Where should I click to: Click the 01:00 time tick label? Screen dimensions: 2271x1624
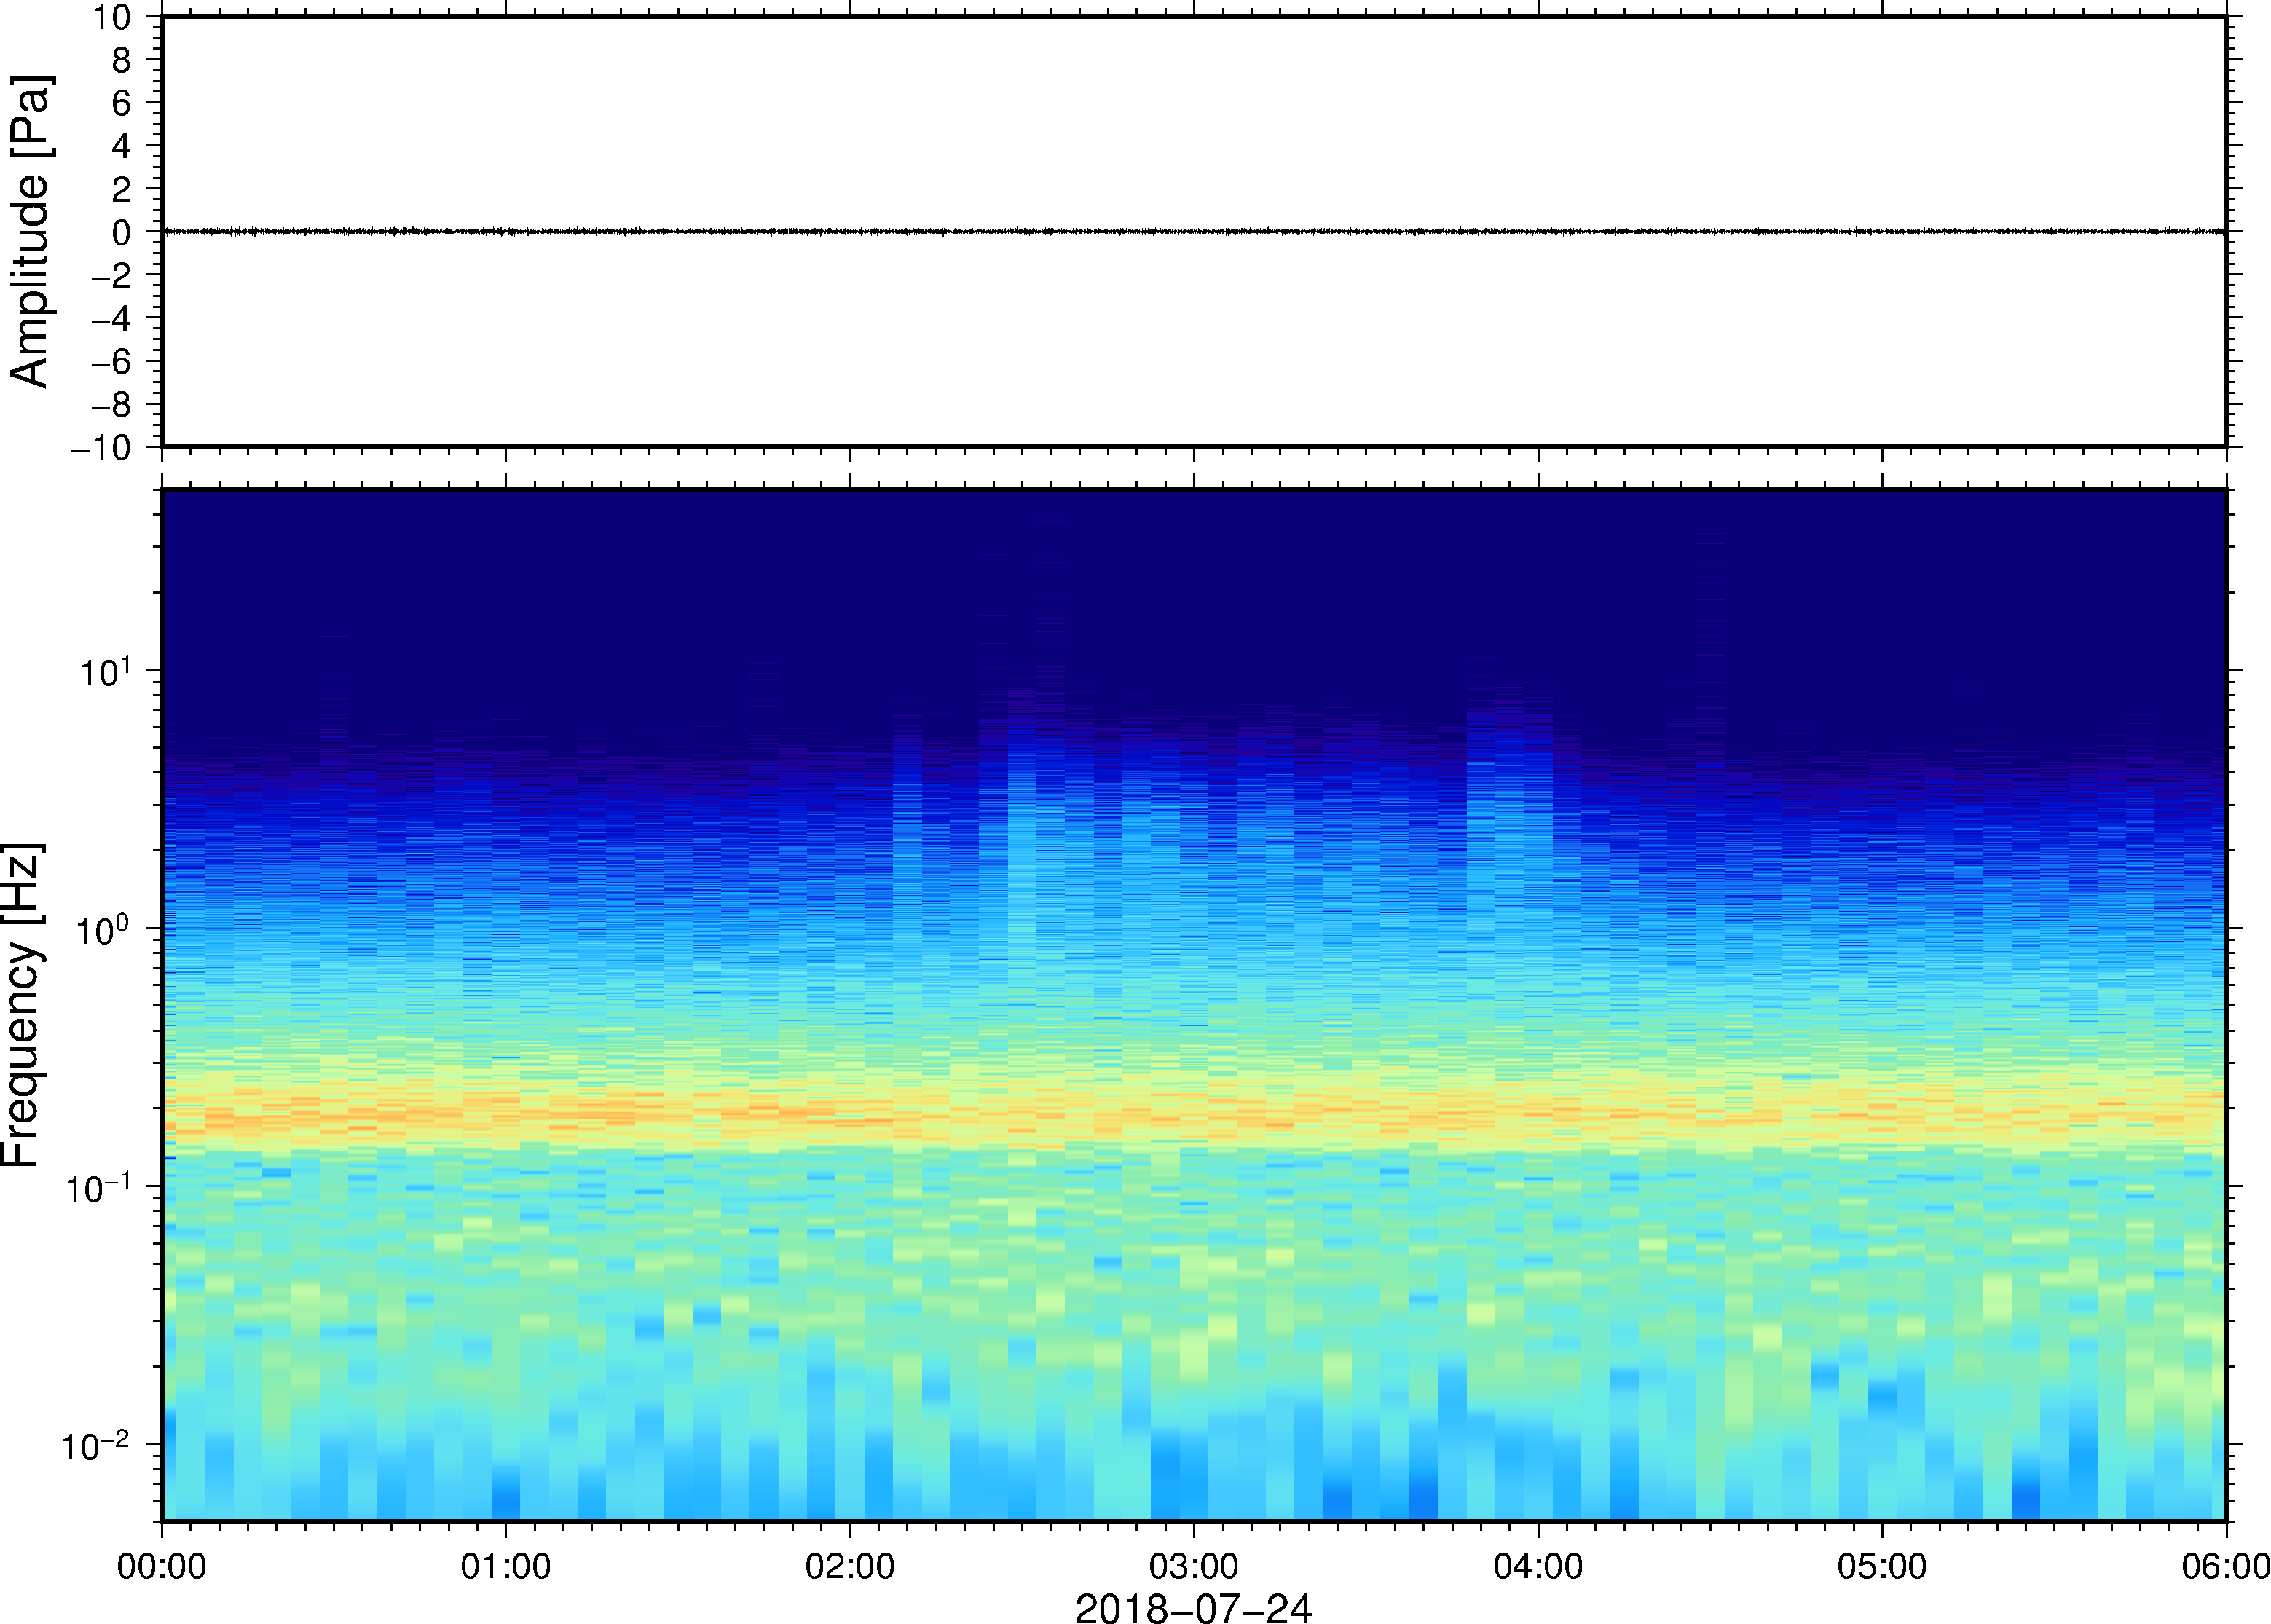click(506, 1566)
